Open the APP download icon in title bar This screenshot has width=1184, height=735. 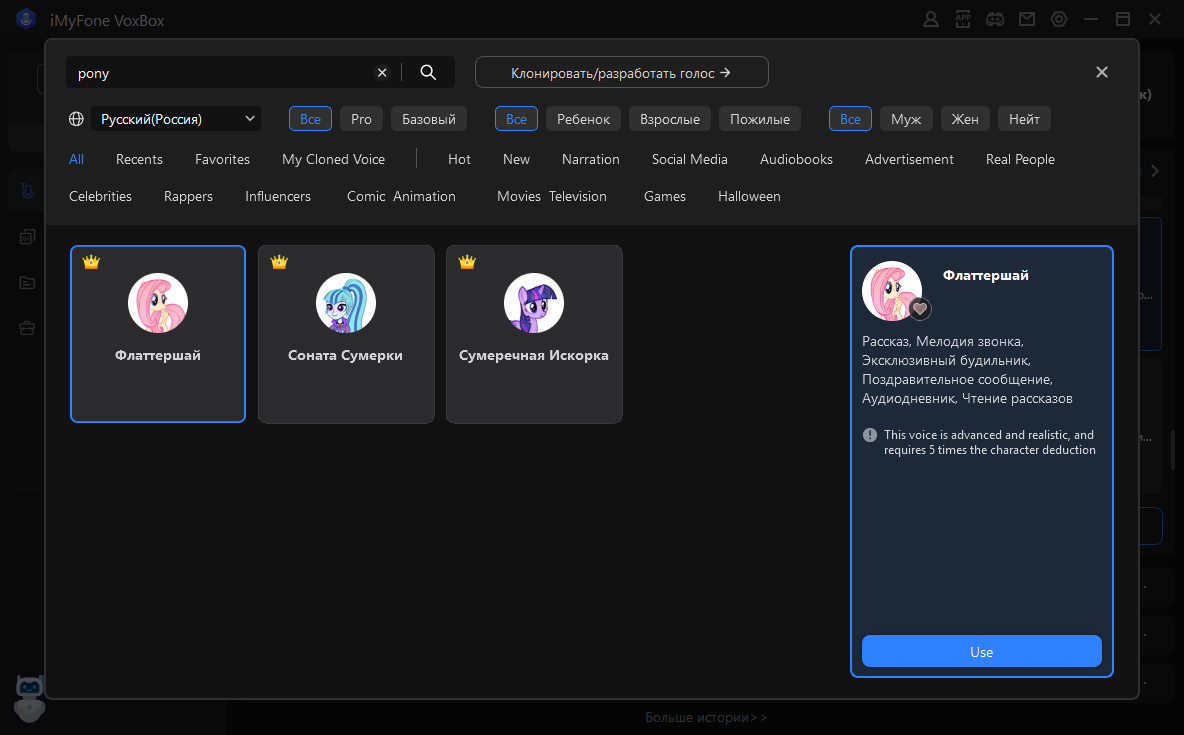[963, 20]
